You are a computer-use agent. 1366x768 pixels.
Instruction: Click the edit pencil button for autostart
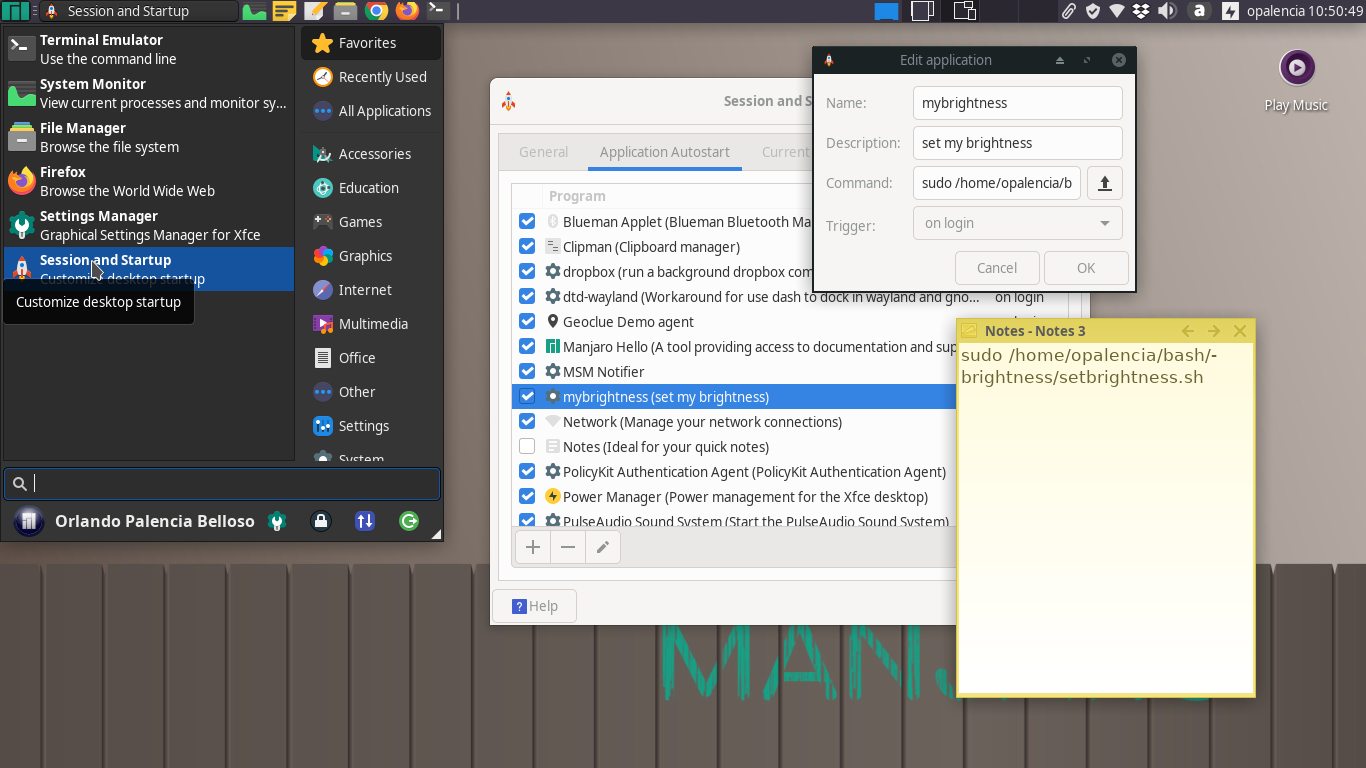click(x=603, y=547)
